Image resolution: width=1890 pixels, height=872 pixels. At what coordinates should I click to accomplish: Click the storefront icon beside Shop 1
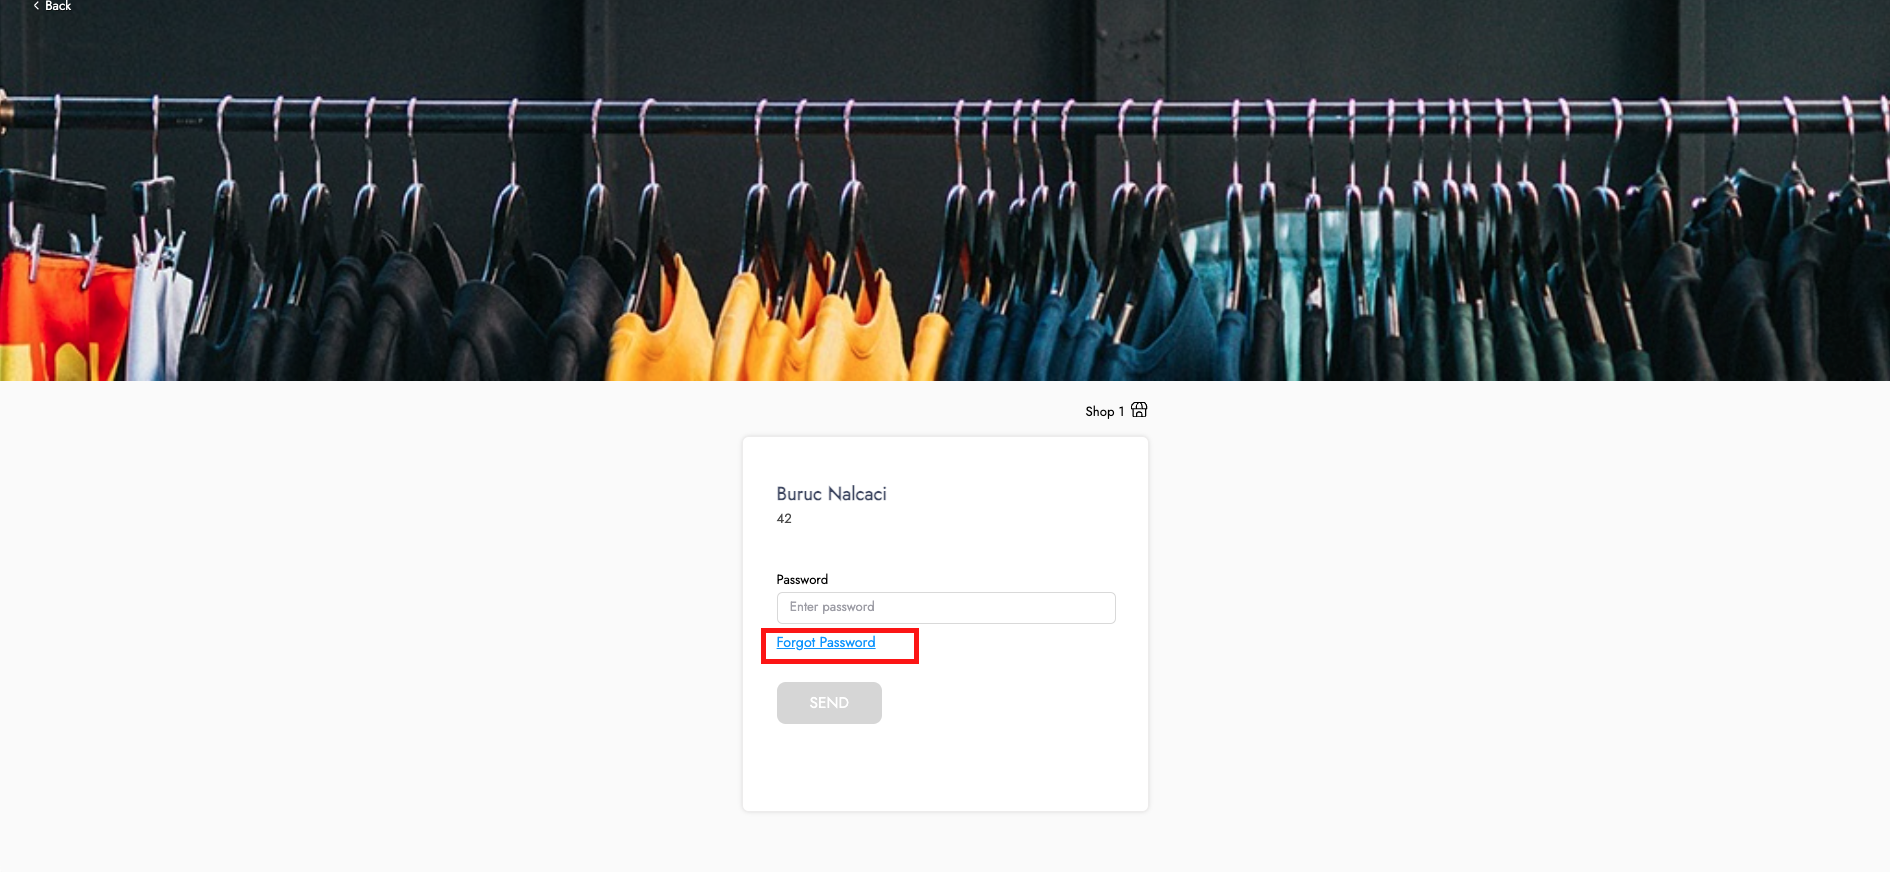point(1139,410)
